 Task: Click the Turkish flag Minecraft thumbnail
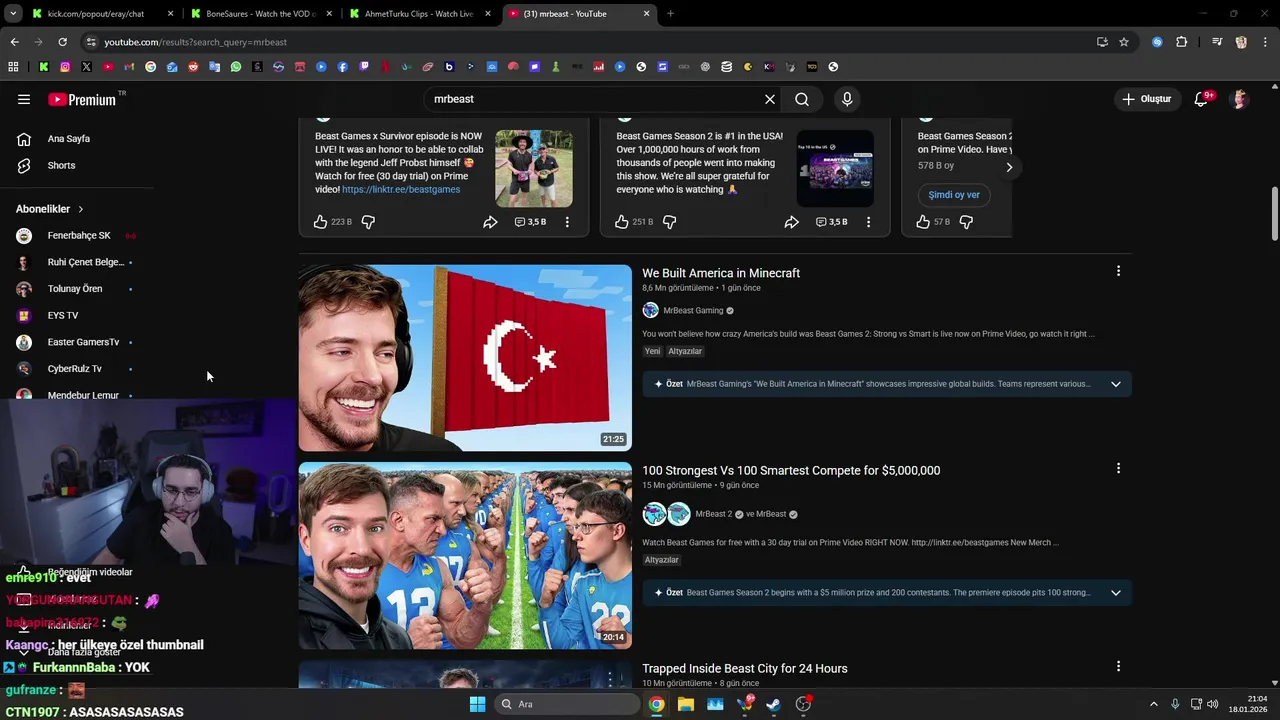click(x=465, y=358)
